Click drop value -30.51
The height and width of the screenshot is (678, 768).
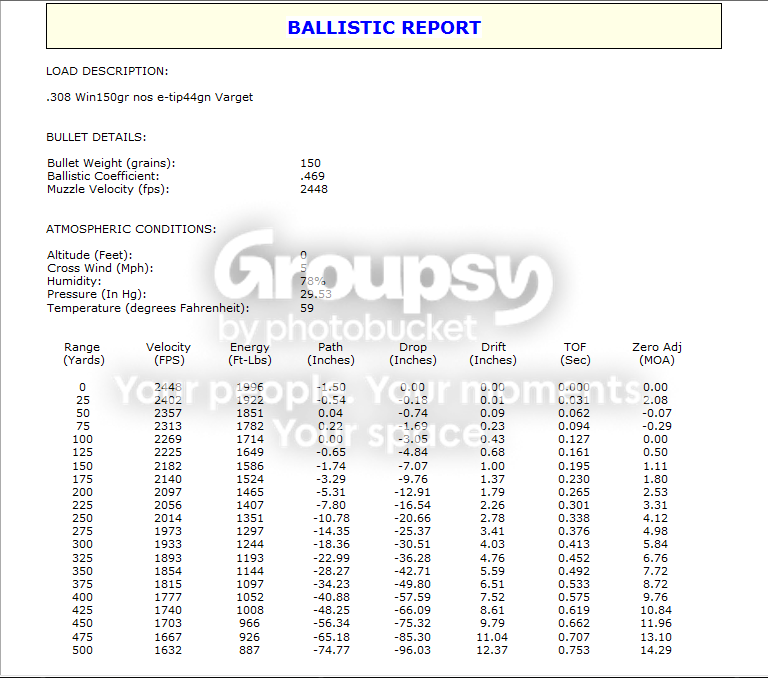[x=412, y=544]
